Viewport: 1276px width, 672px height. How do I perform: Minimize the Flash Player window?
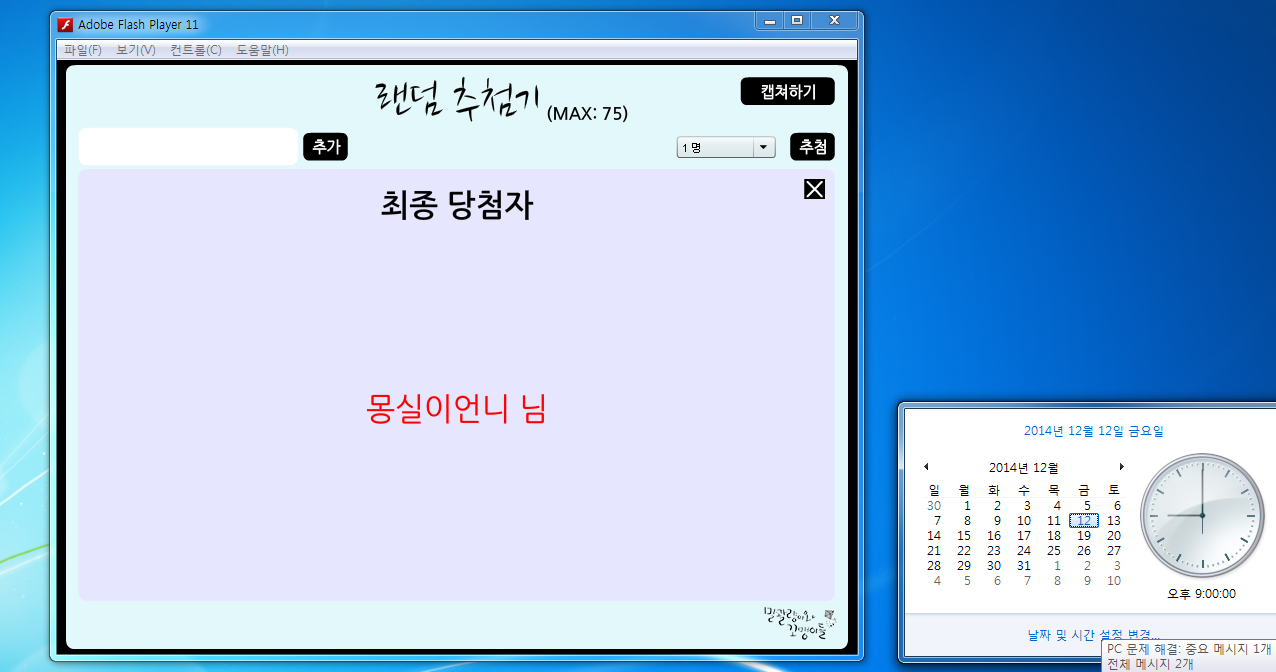(771, 21)
